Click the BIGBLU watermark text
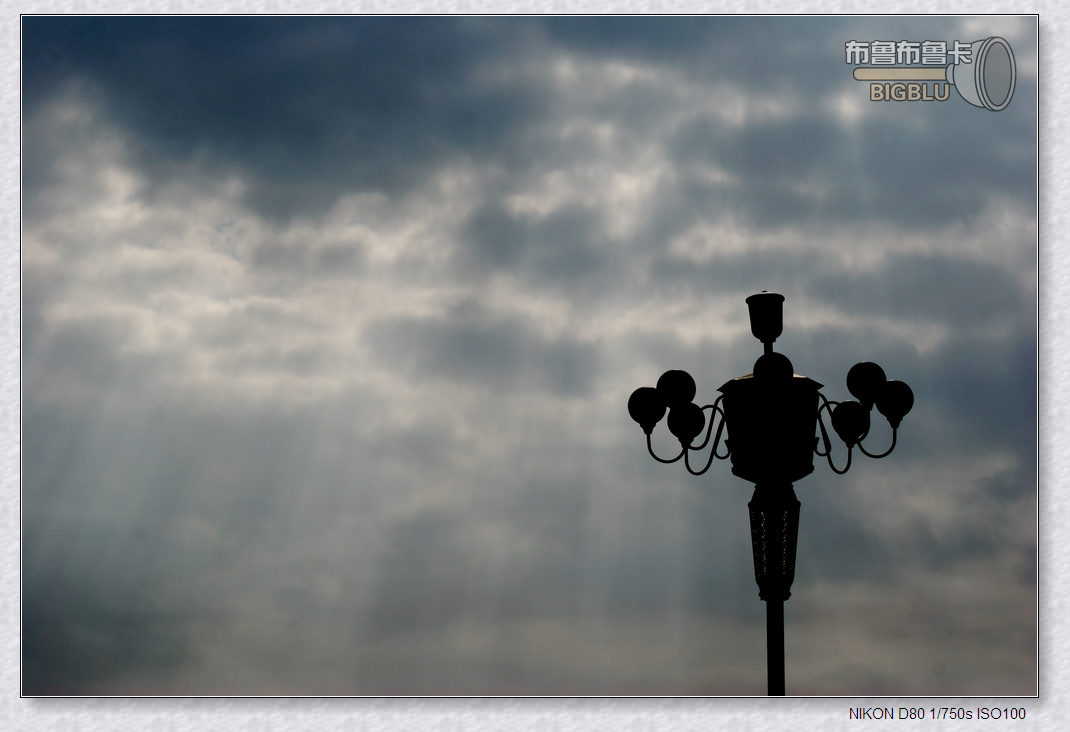Viewport: 1070px width, 732px height. pyautogui.click(x=908, y=93)
